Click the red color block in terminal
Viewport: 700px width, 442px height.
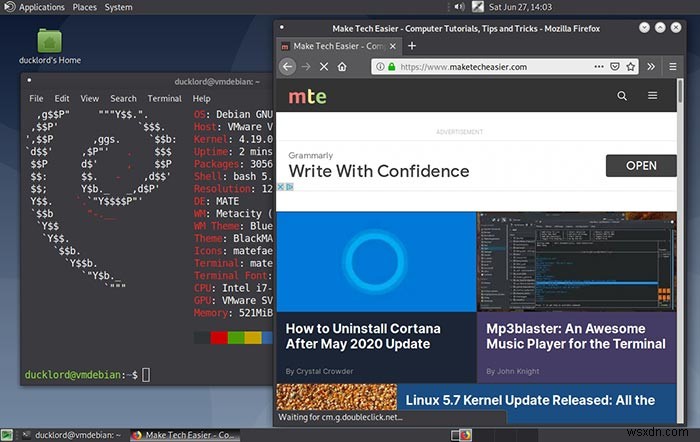(219, 338)
